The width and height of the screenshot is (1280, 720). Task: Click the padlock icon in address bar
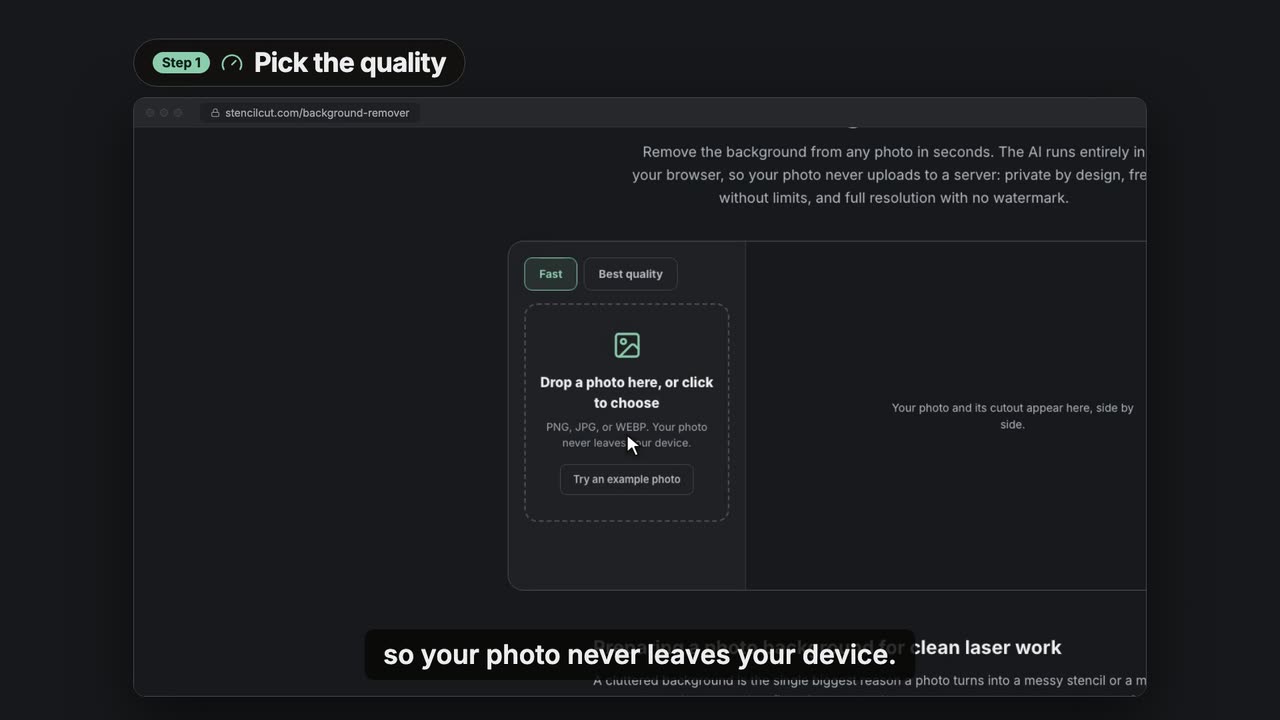click(x=215, y=113)
